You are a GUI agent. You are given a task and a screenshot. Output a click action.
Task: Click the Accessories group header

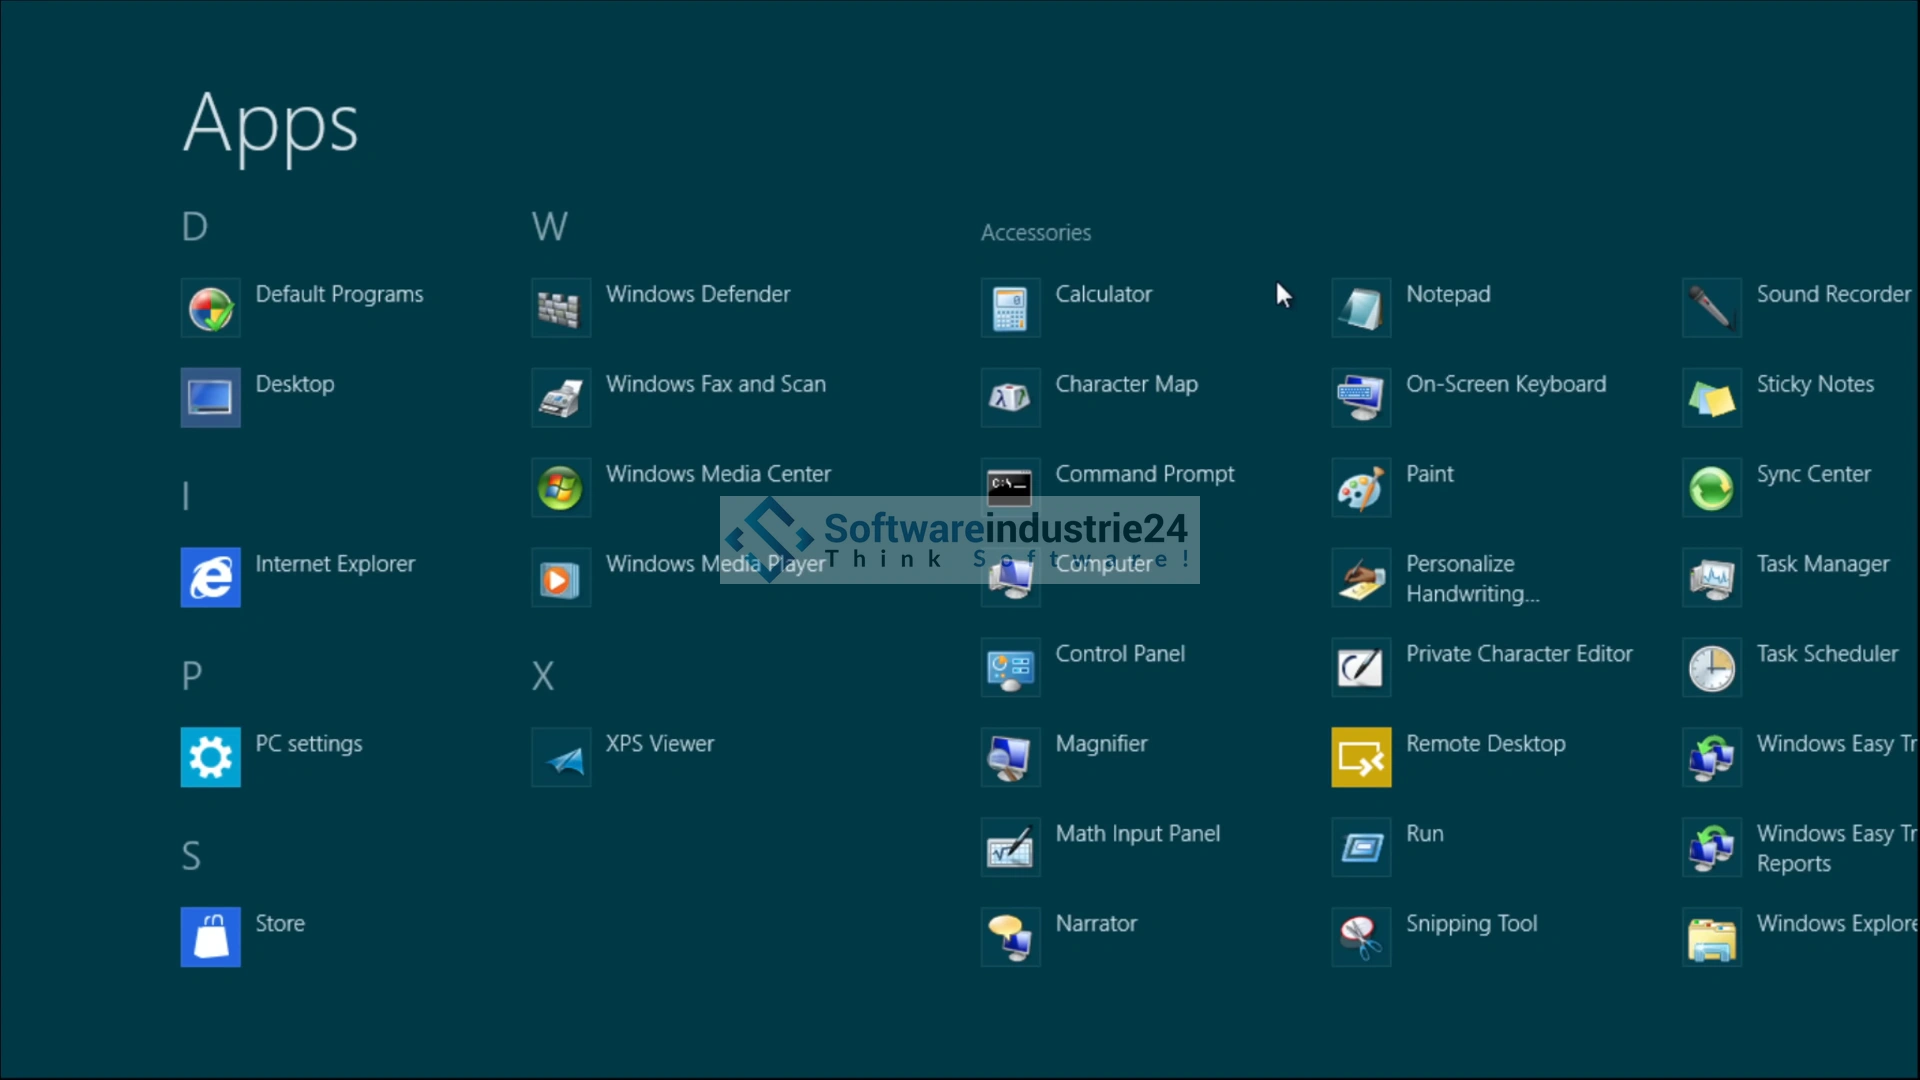pyautogui.click(x=1035, y=233)
